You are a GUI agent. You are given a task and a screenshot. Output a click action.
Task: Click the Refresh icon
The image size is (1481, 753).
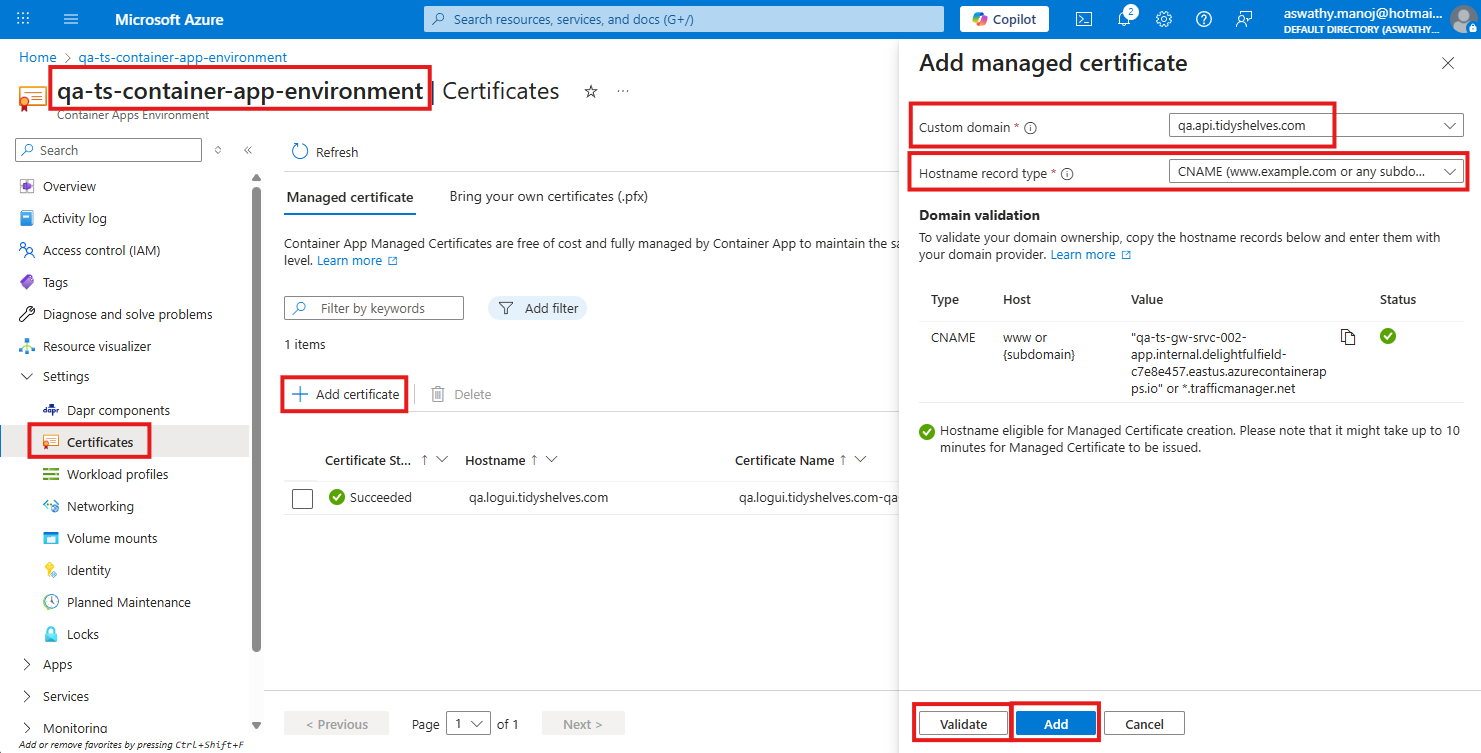click(x=300, y=152)
